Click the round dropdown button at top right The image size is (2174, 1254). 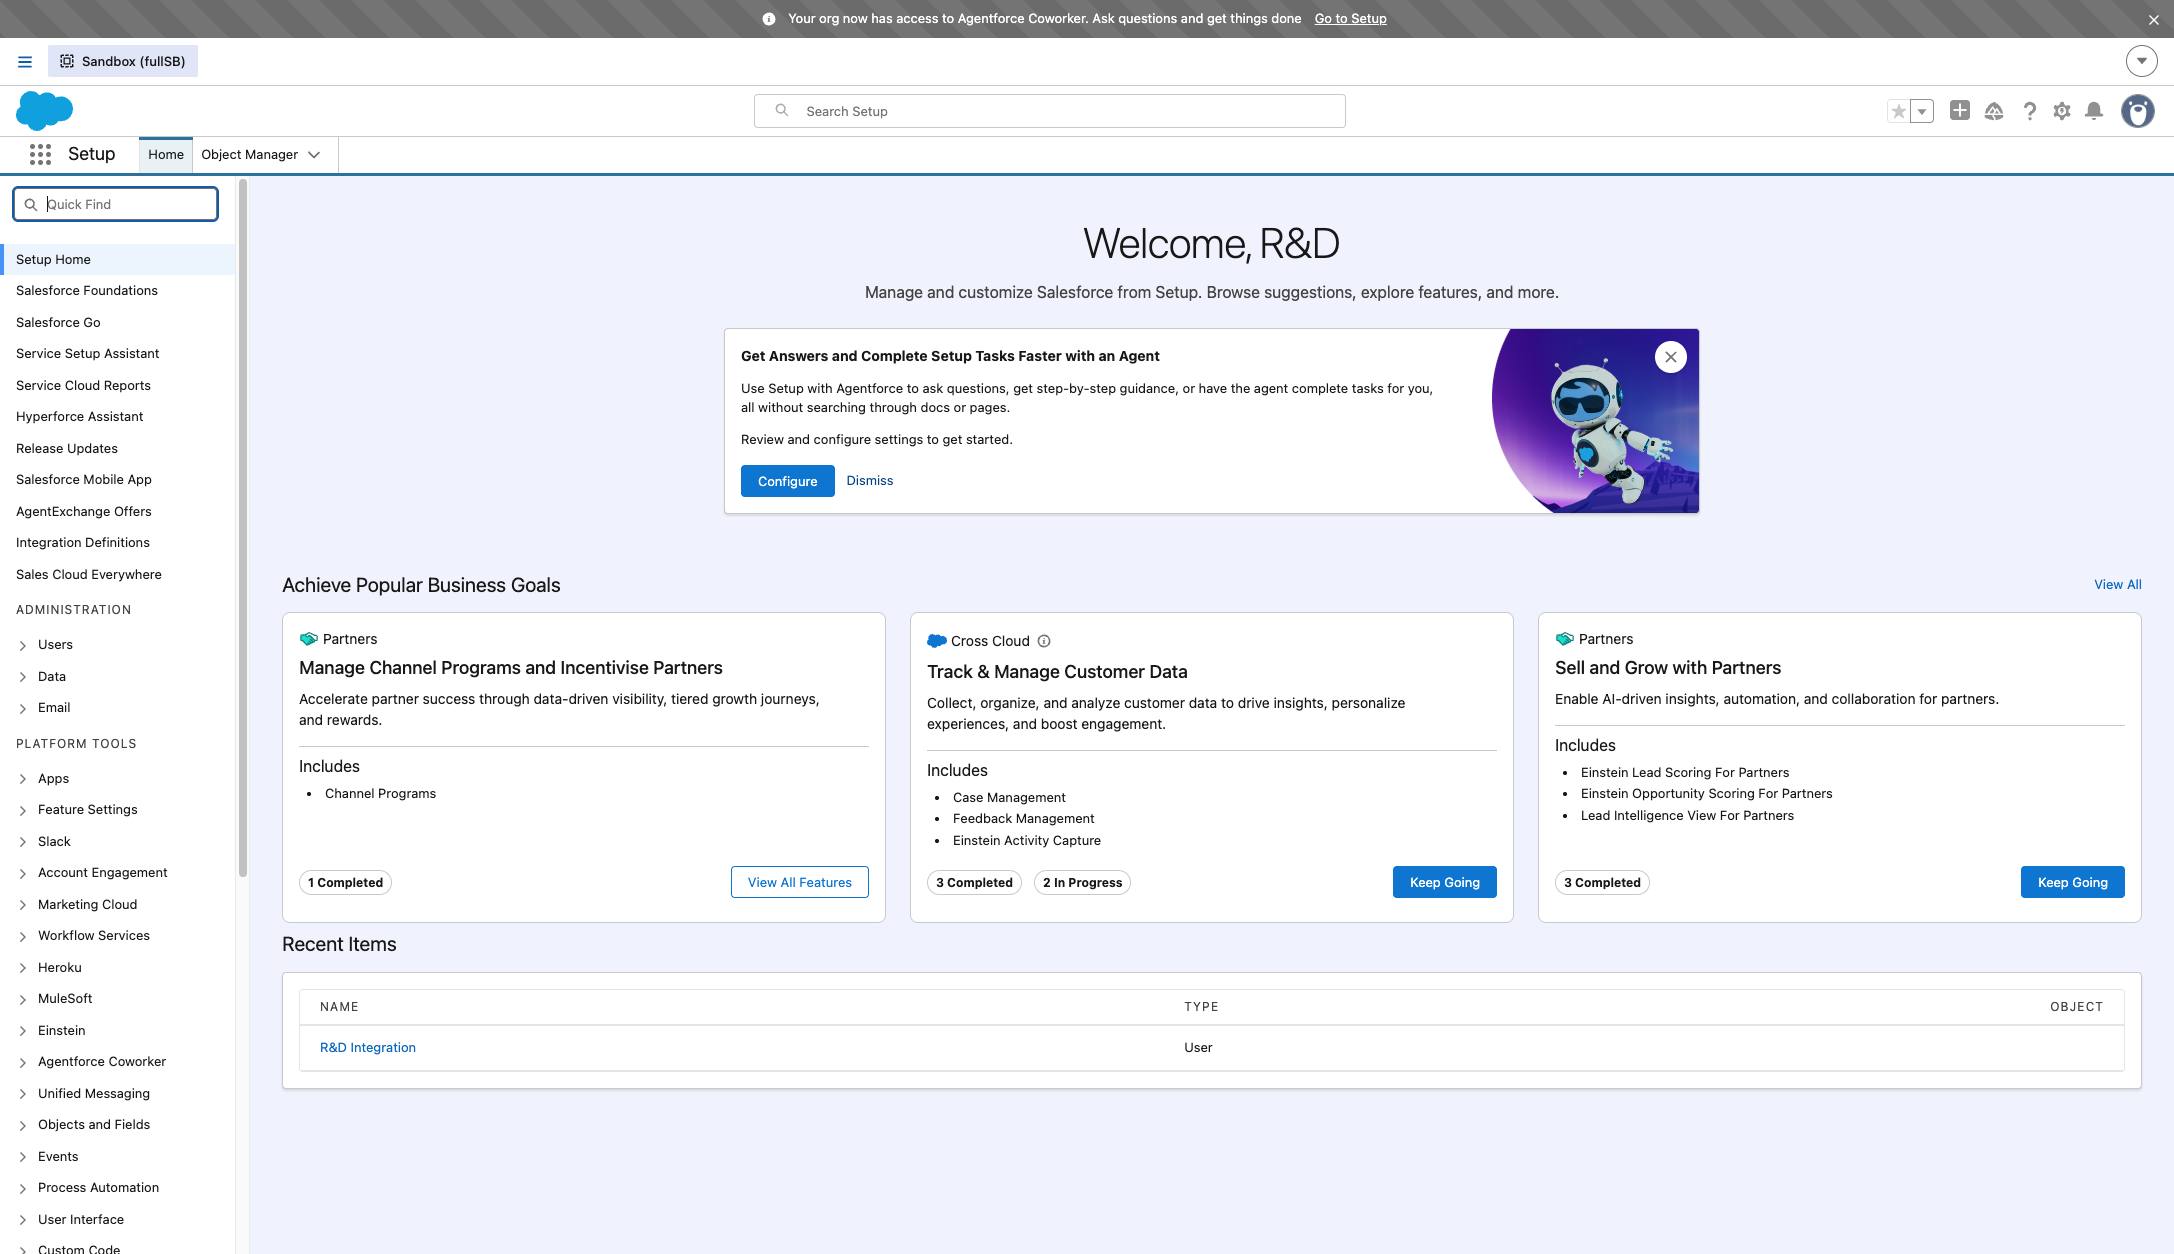(2141, 61)
